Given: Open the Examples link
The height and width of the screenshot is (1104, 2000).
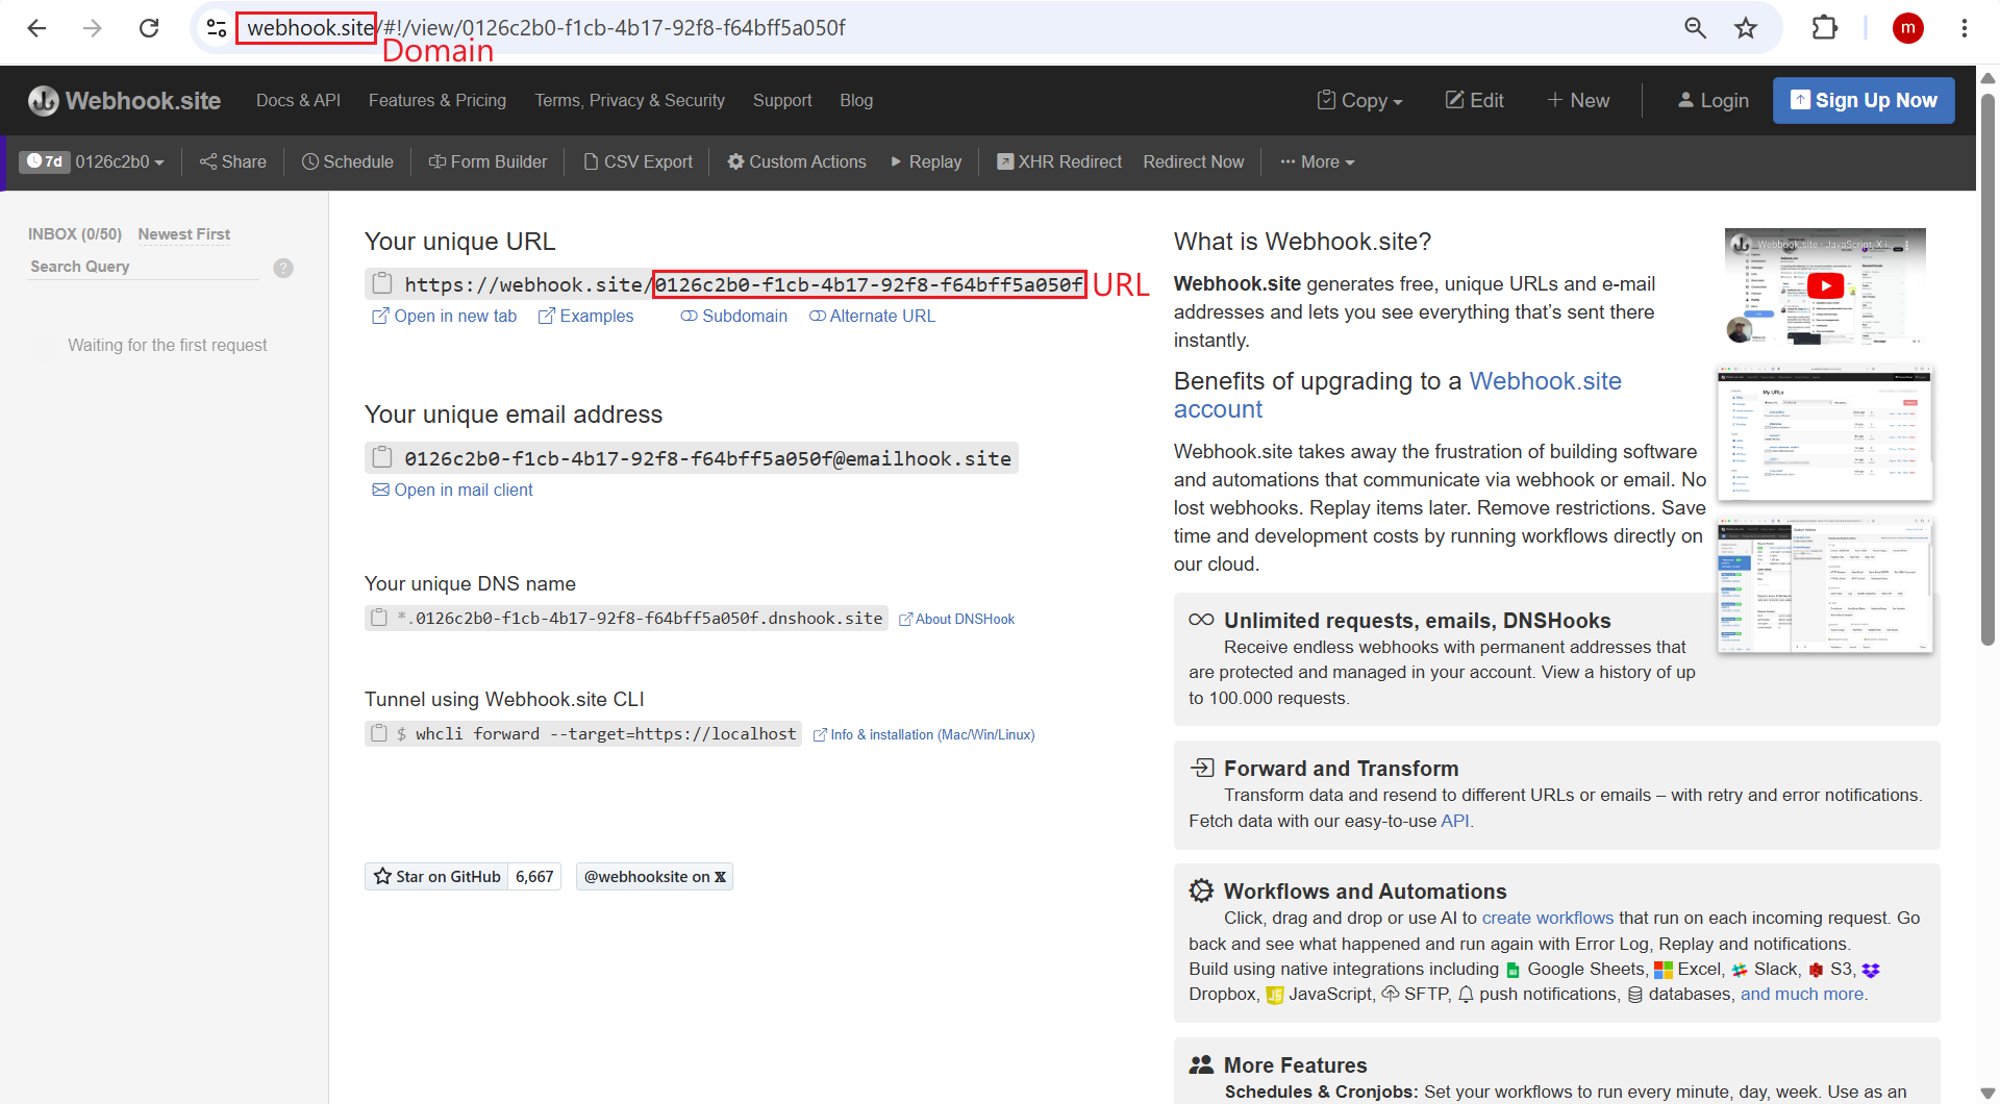Looking at the screenshot, I should click(x=586, y=316).
